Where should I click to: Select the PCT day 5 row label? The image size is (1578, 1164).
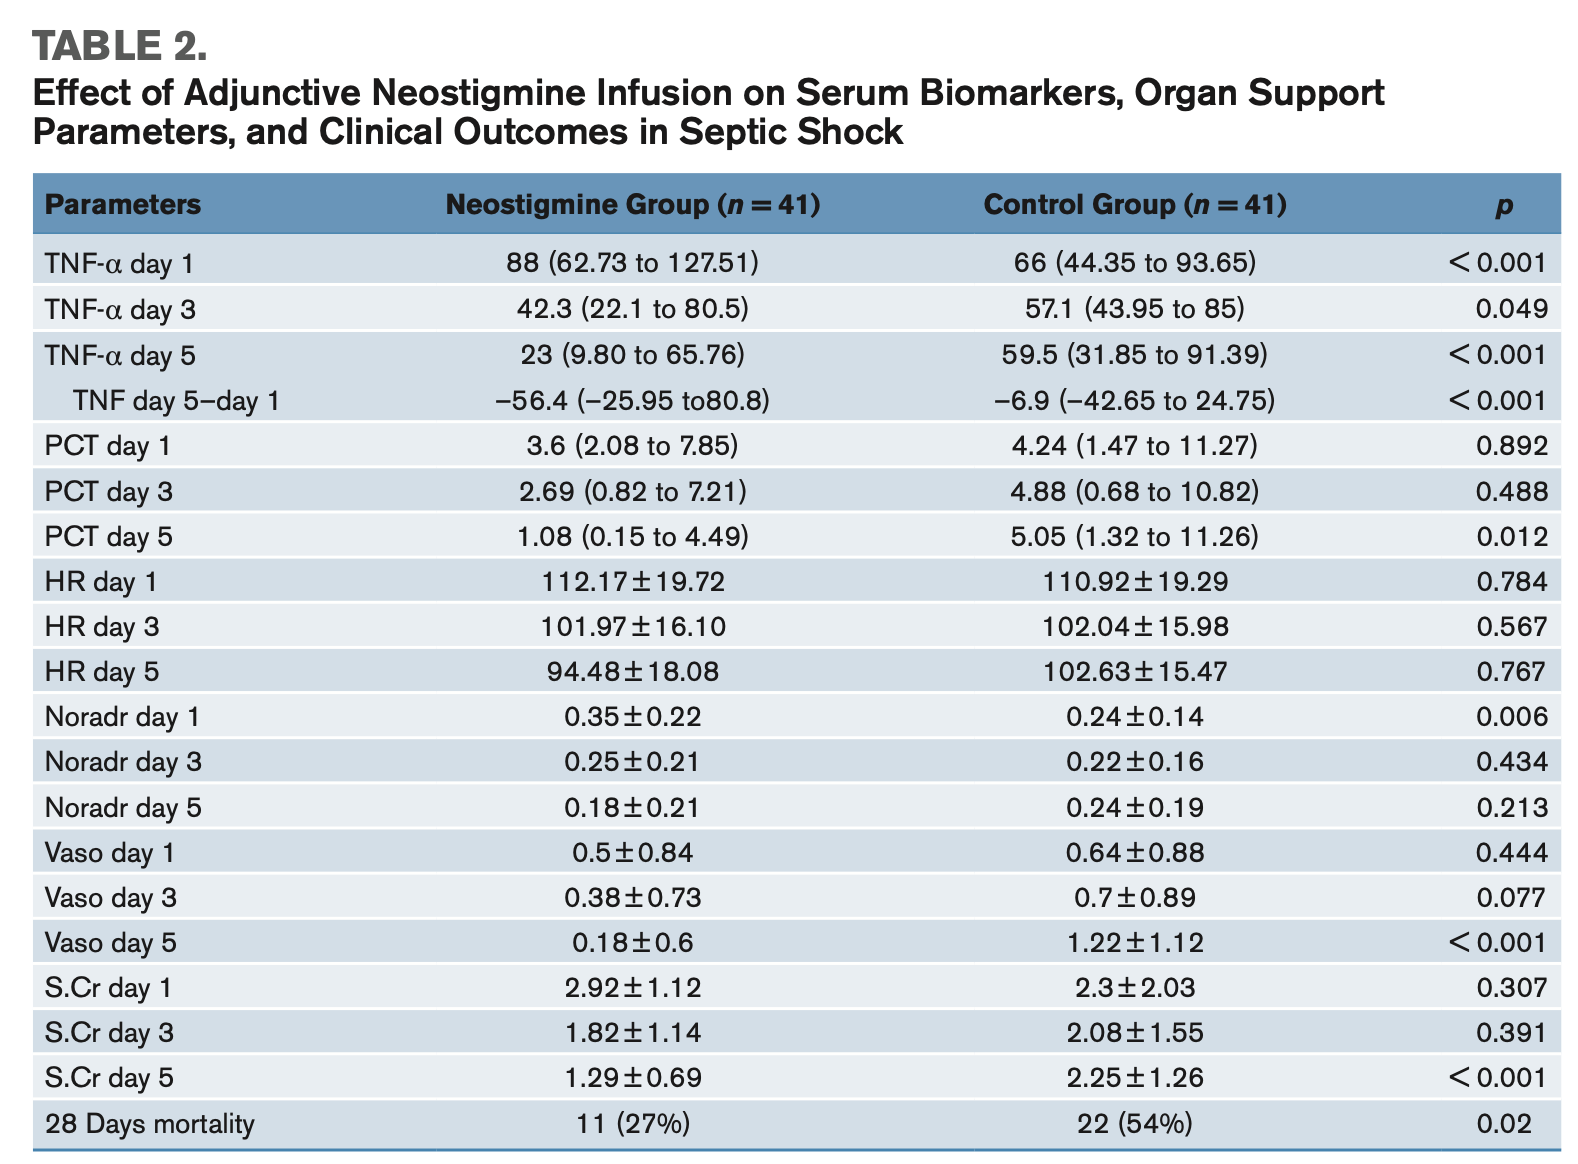click(x=108, y=537)
